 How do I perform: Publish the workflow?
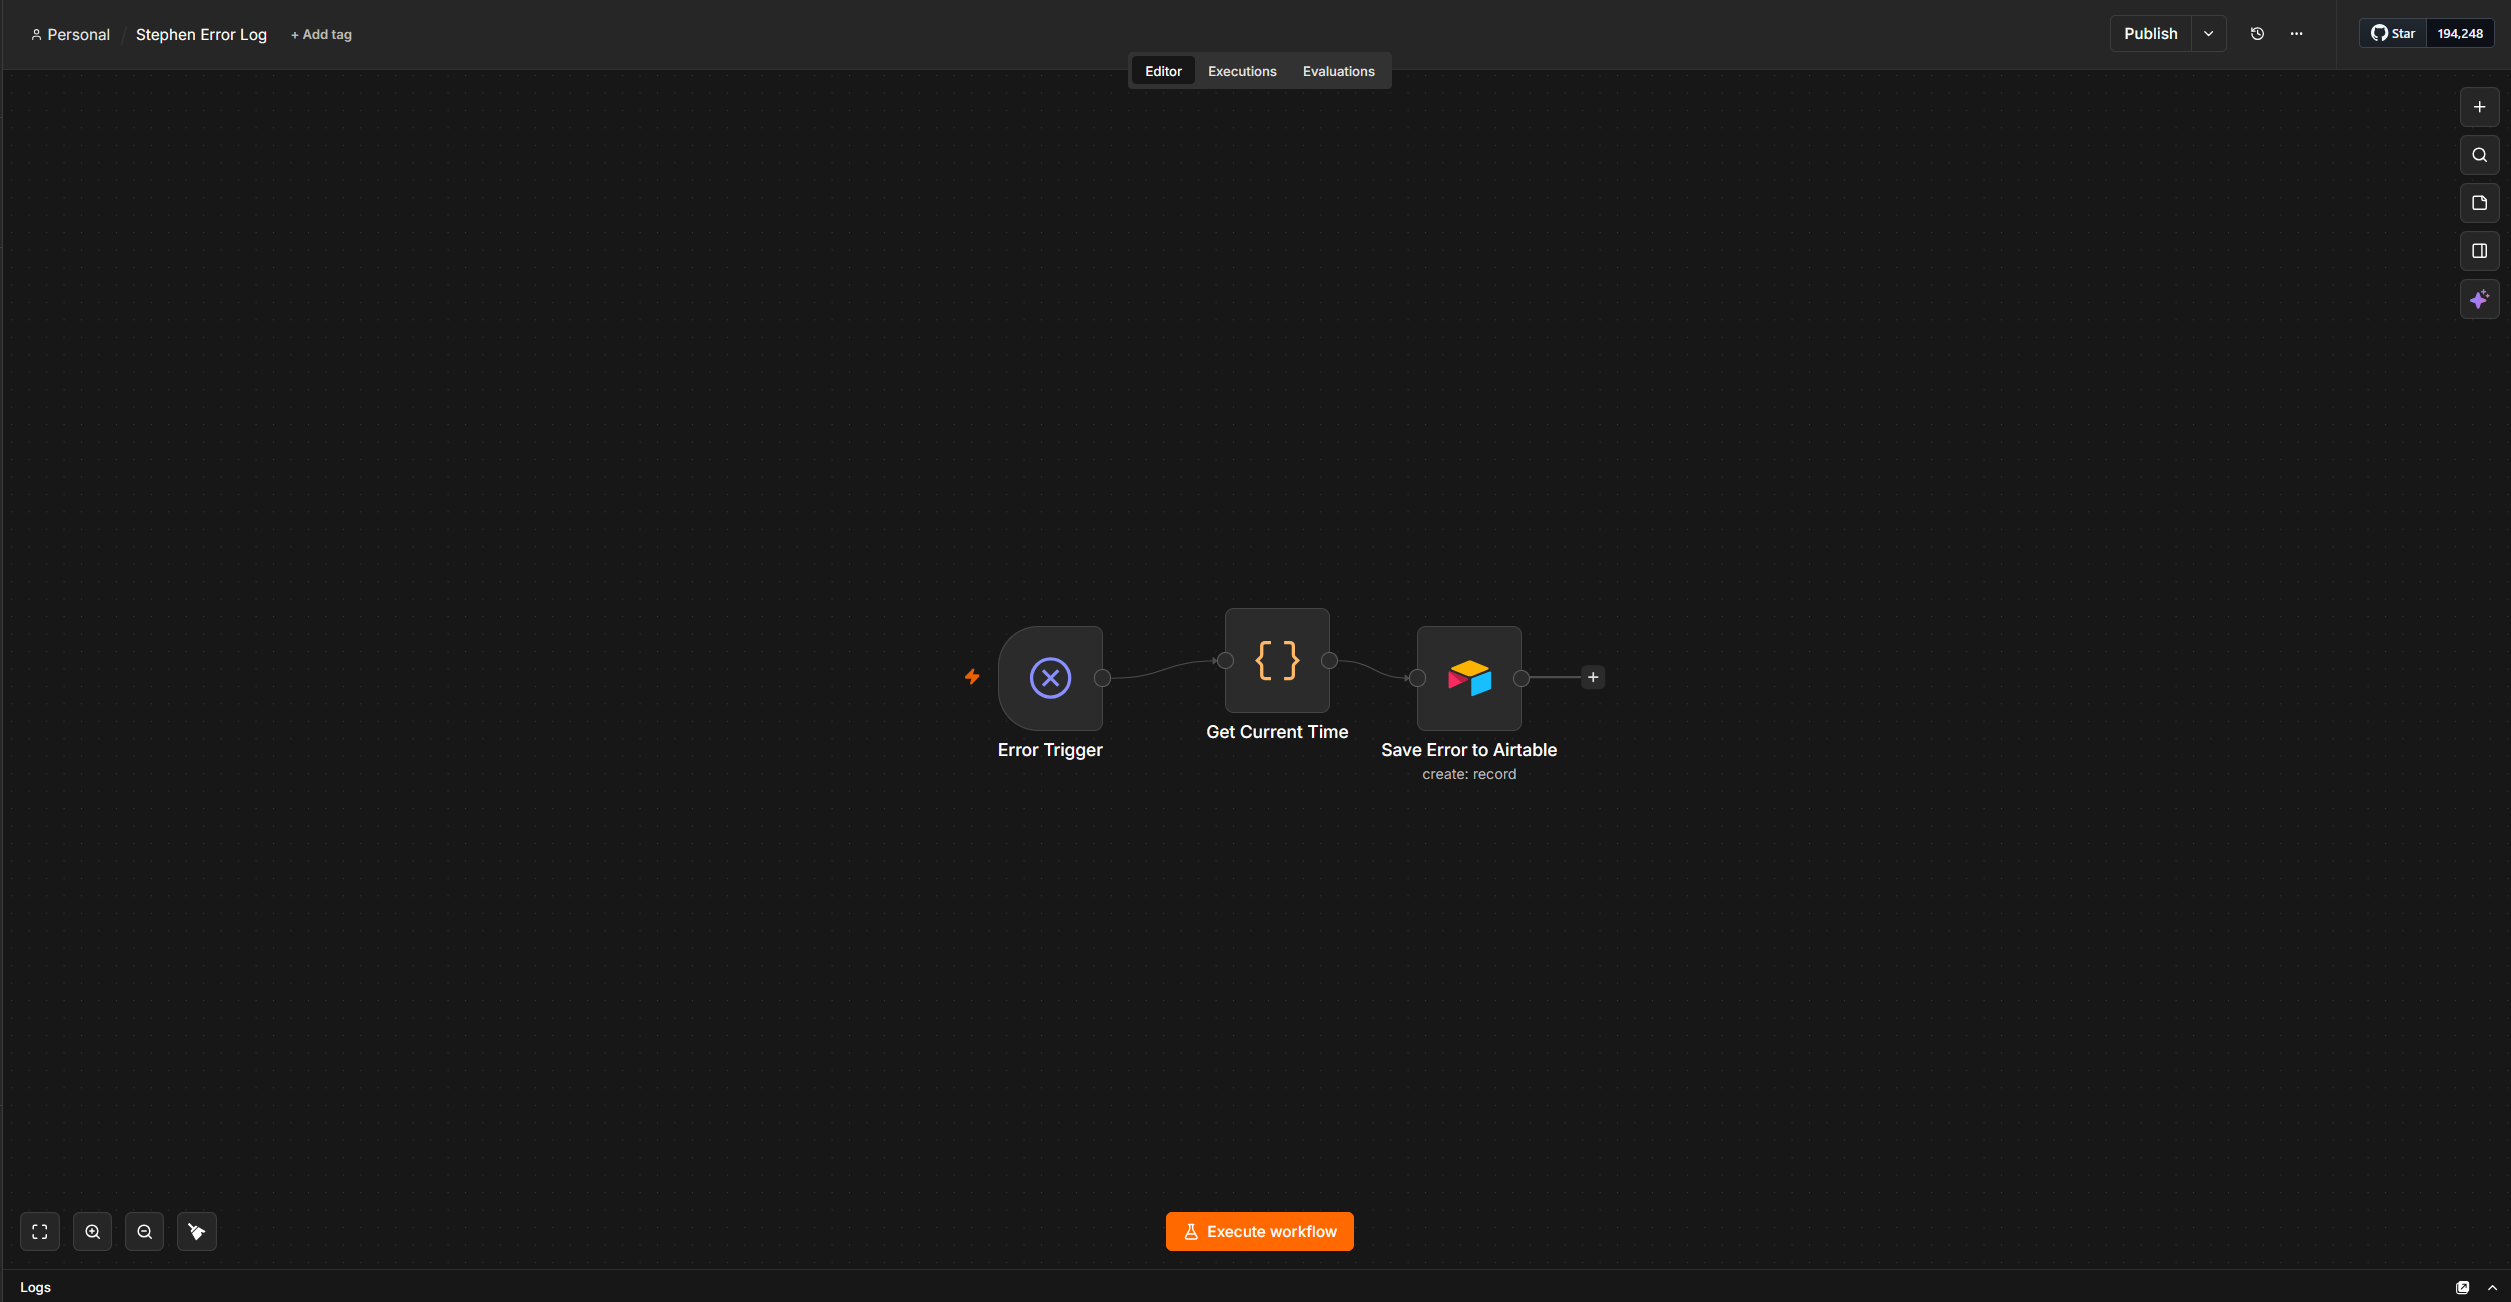(x=2150, y=34)
